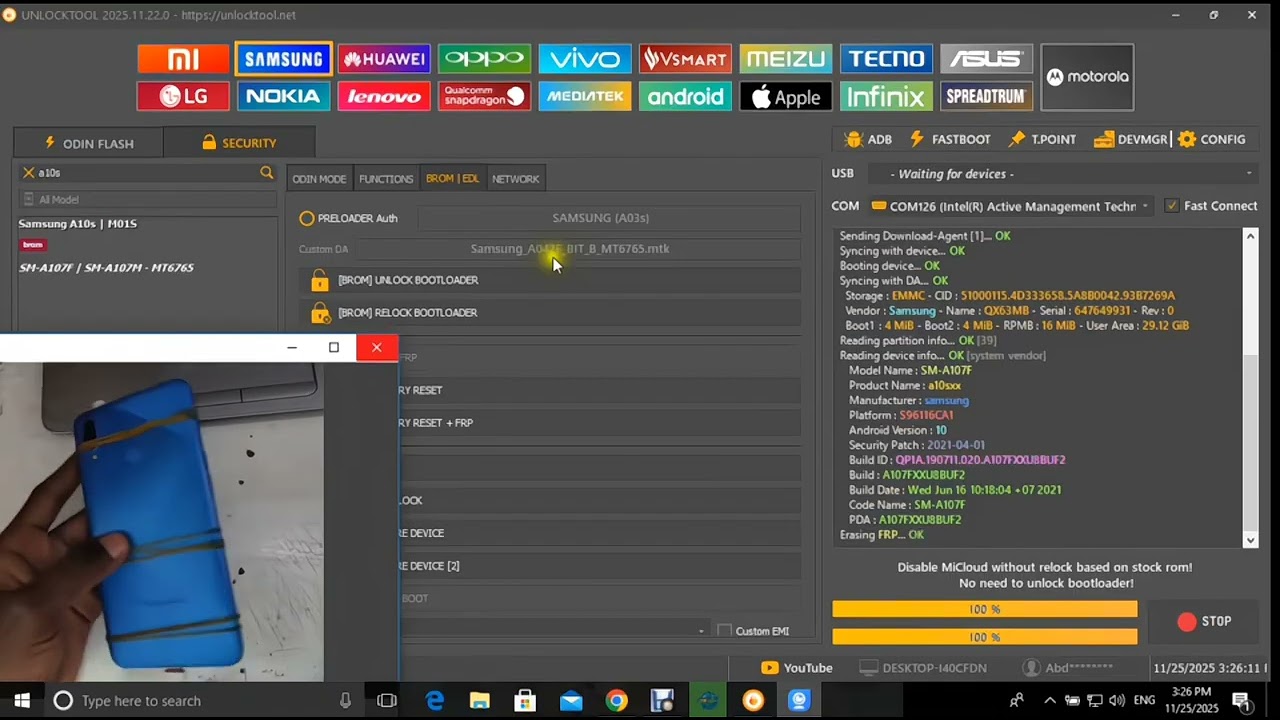
Task: Select SM-A107F / SM-A107M MT6765 entry
Action: pyautogui.click(x=106, y=268)
